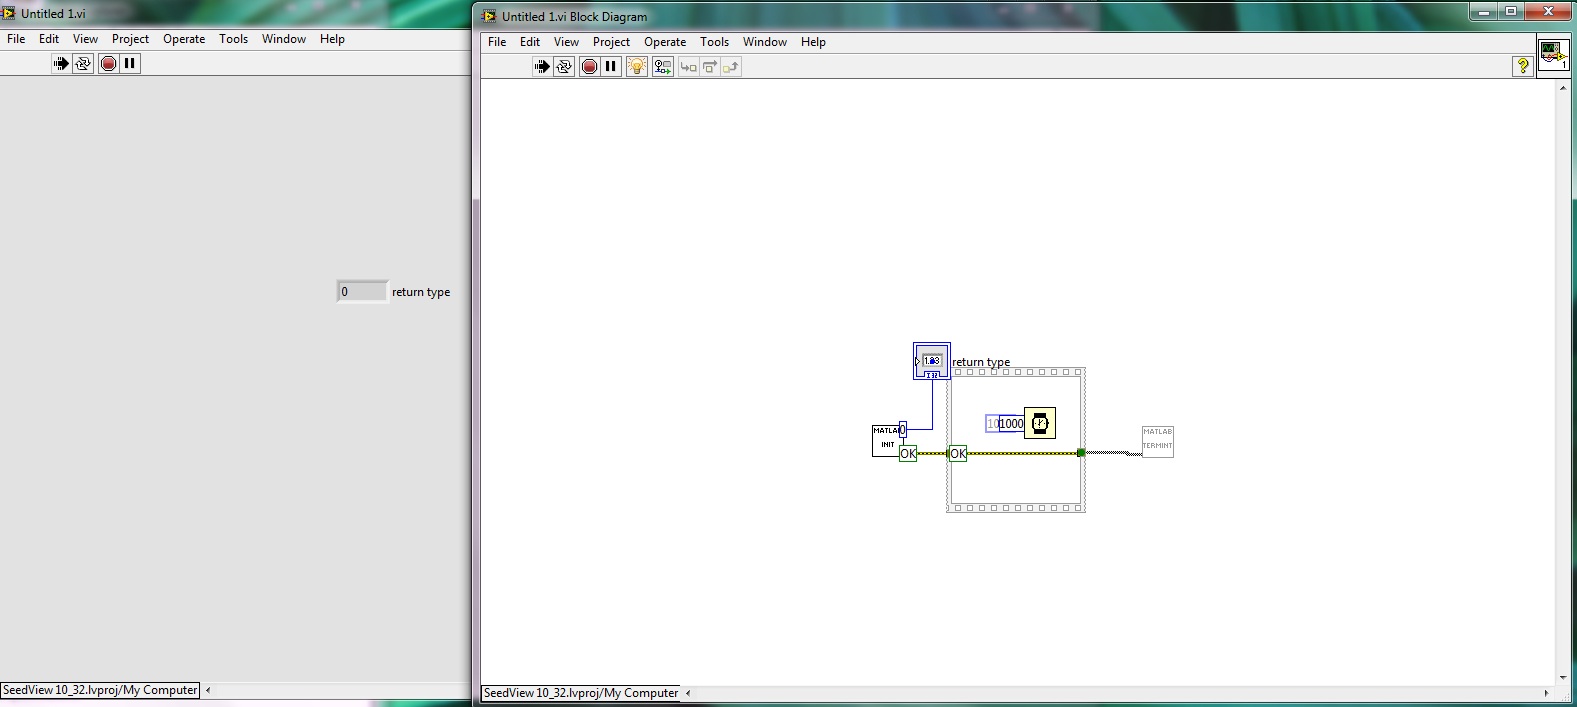Click left arrow of Block Diagram horizontal scrollbar

[688, 693]
